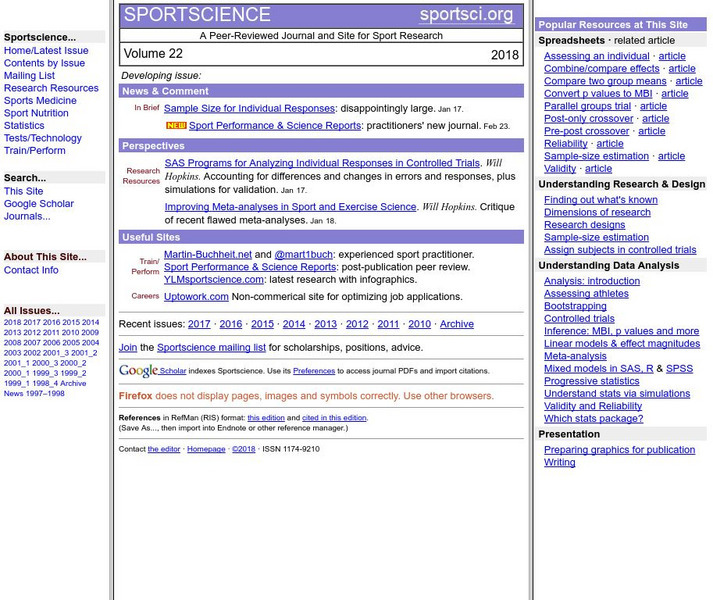Image resolution: width=713 pixels, height=600 pixels.
Task: Visit YLMsportscience.com link
Action: tap(214, 280)
